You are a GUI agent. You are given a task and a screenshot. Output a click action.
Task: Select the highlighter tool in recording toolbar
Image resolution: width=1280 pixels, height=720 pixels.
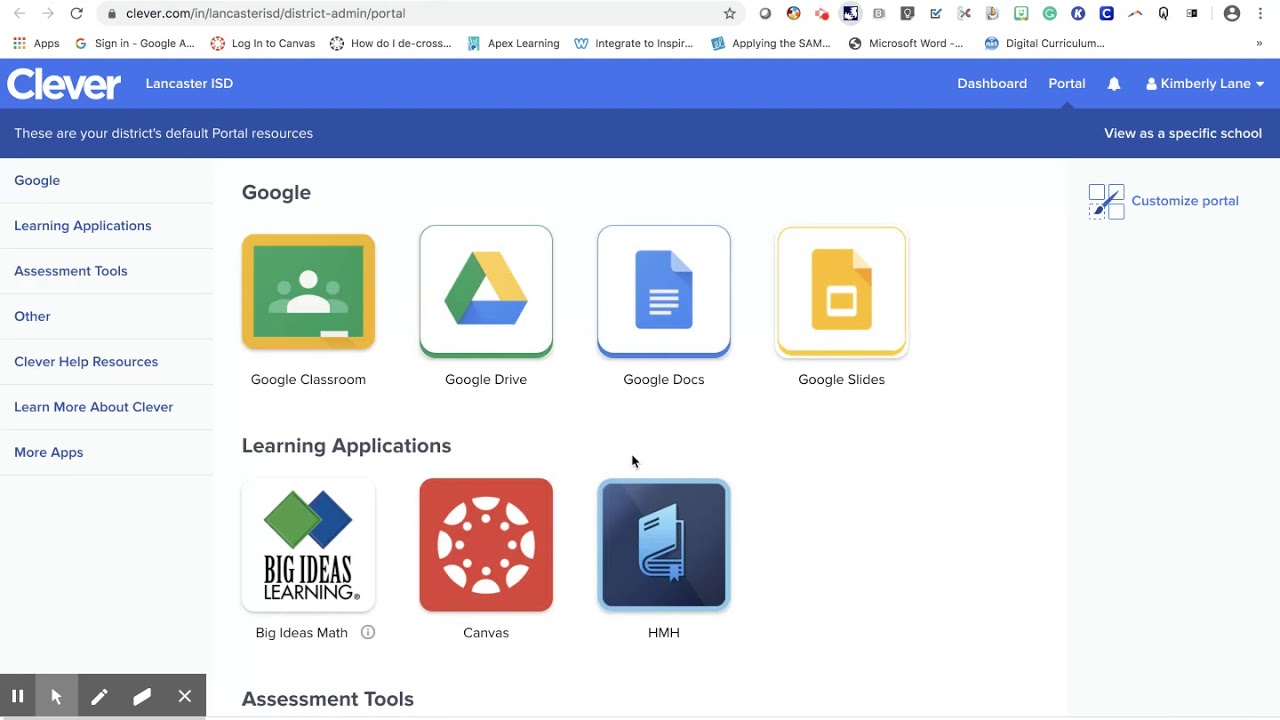(x=142, y=697)
